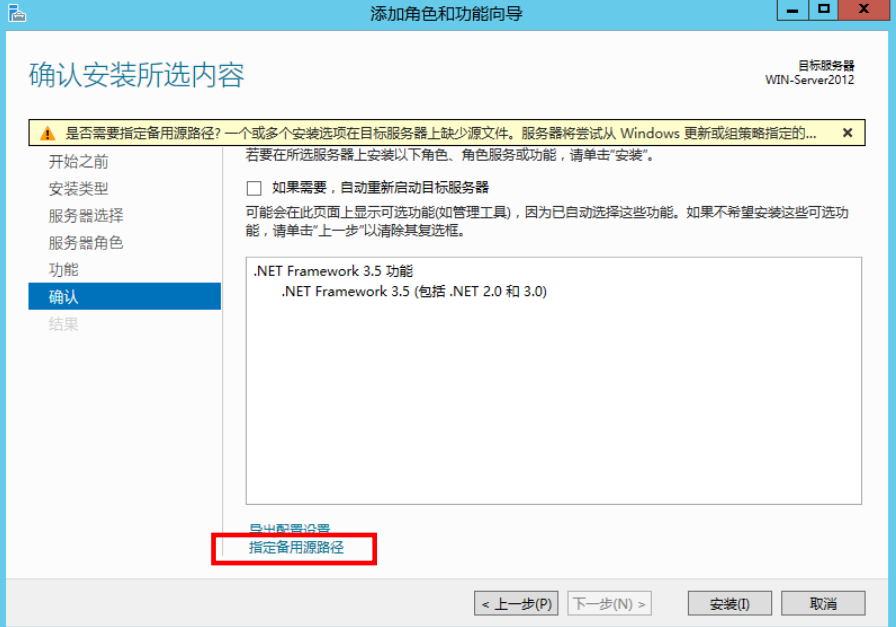The image size is (896, 627).
Task: Dismiss the yellow warning banner
Action: [x=847, y=132]
